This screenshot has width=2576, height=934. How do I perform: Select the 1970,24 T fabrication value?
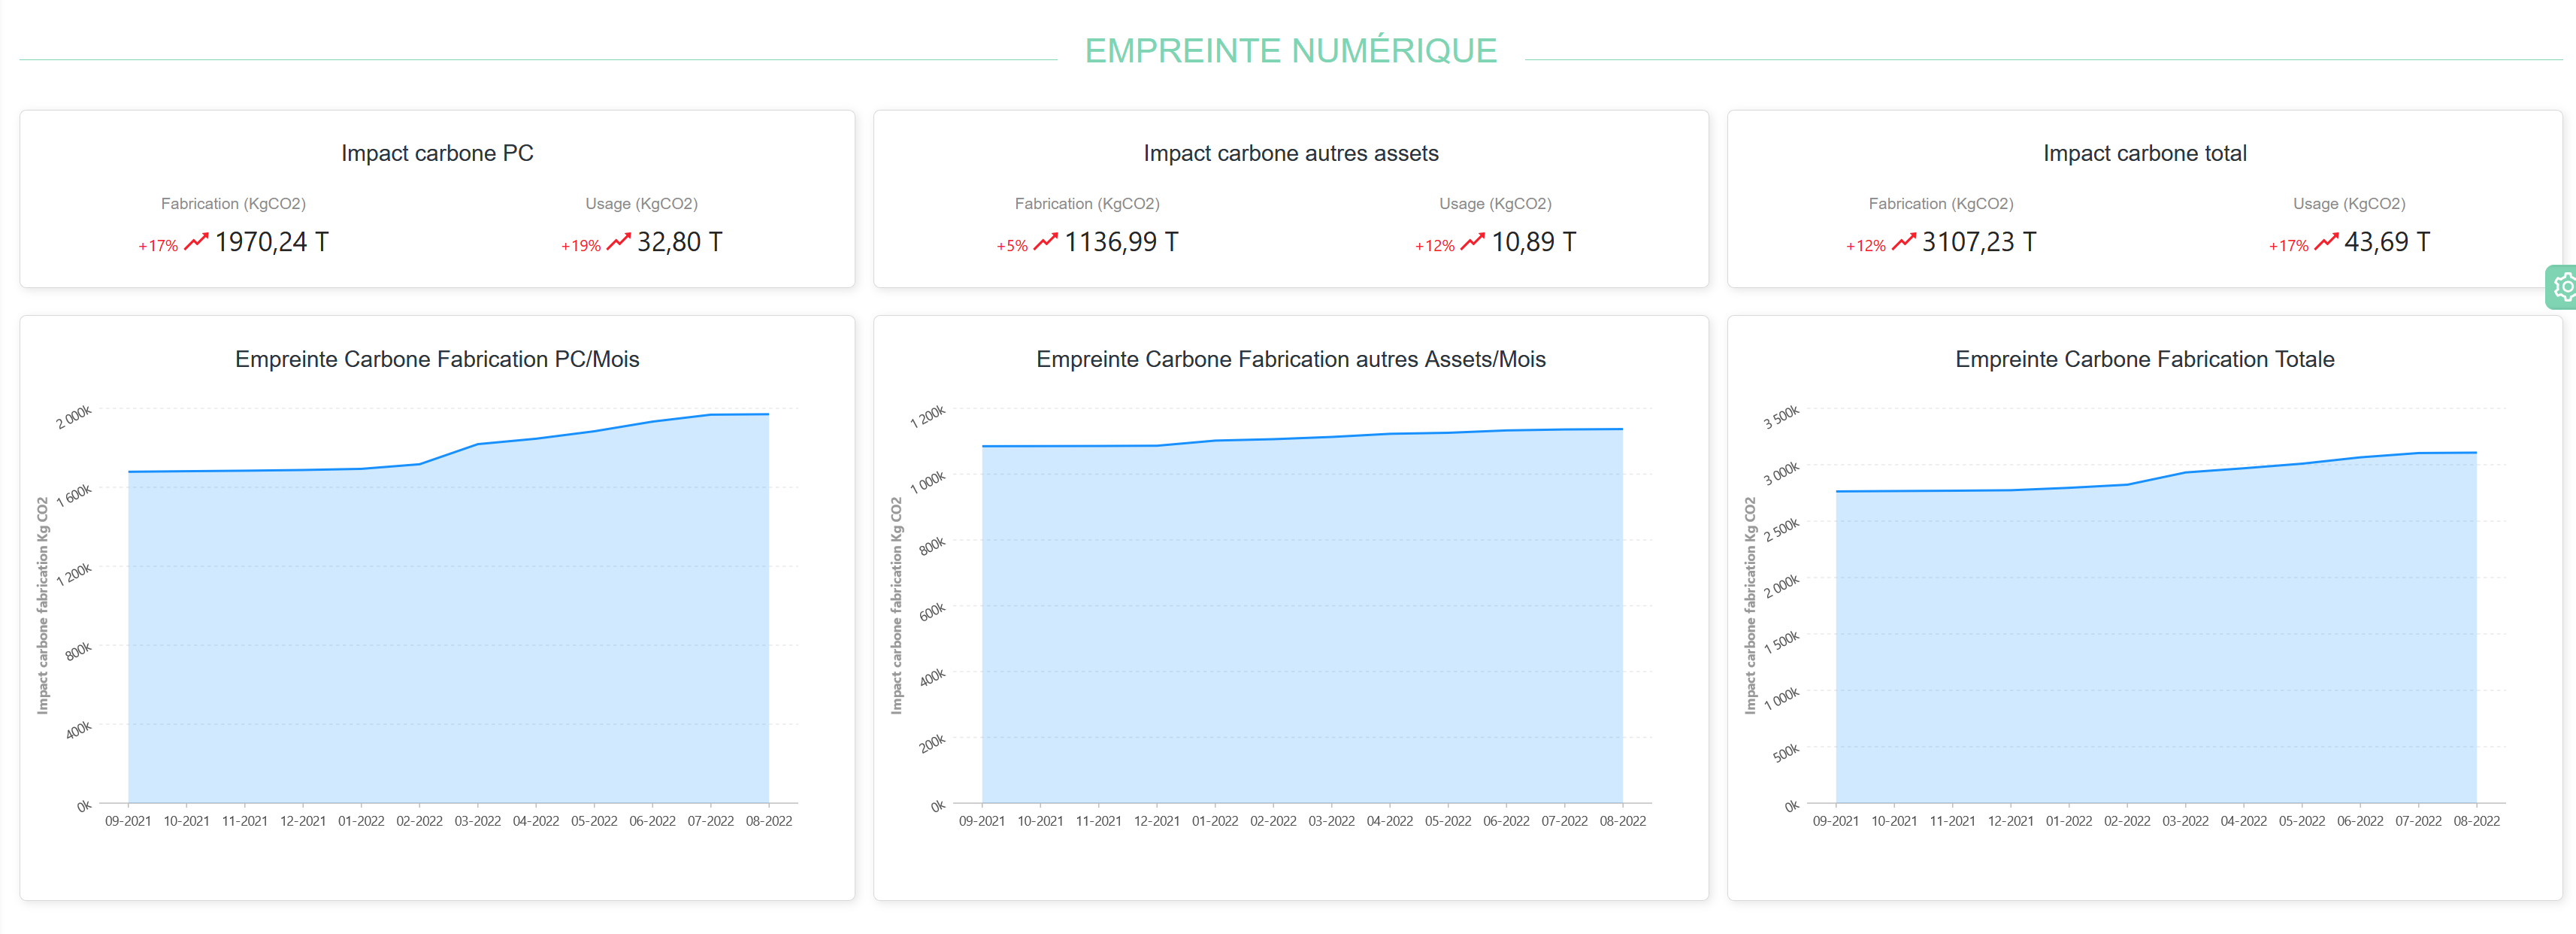[x=271, y=242]
